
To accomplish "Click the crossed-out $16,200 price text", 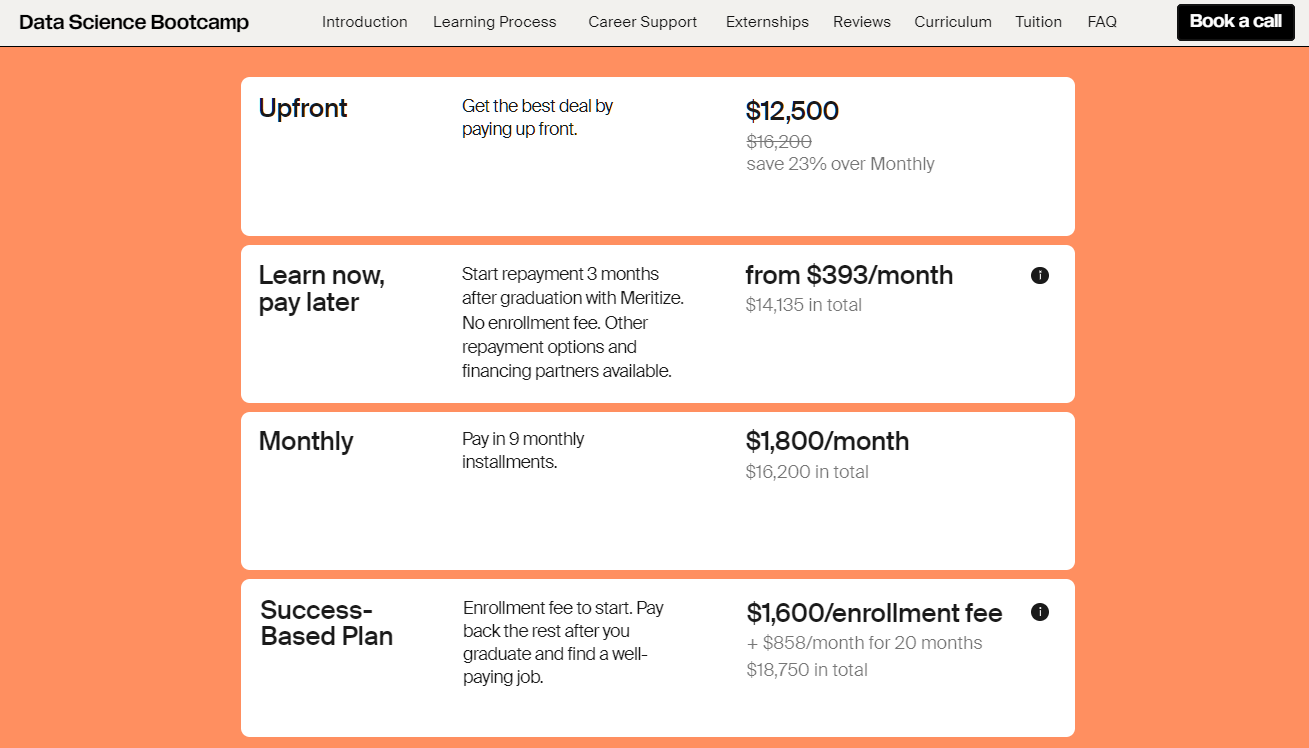I will click(x=778, y=142).
